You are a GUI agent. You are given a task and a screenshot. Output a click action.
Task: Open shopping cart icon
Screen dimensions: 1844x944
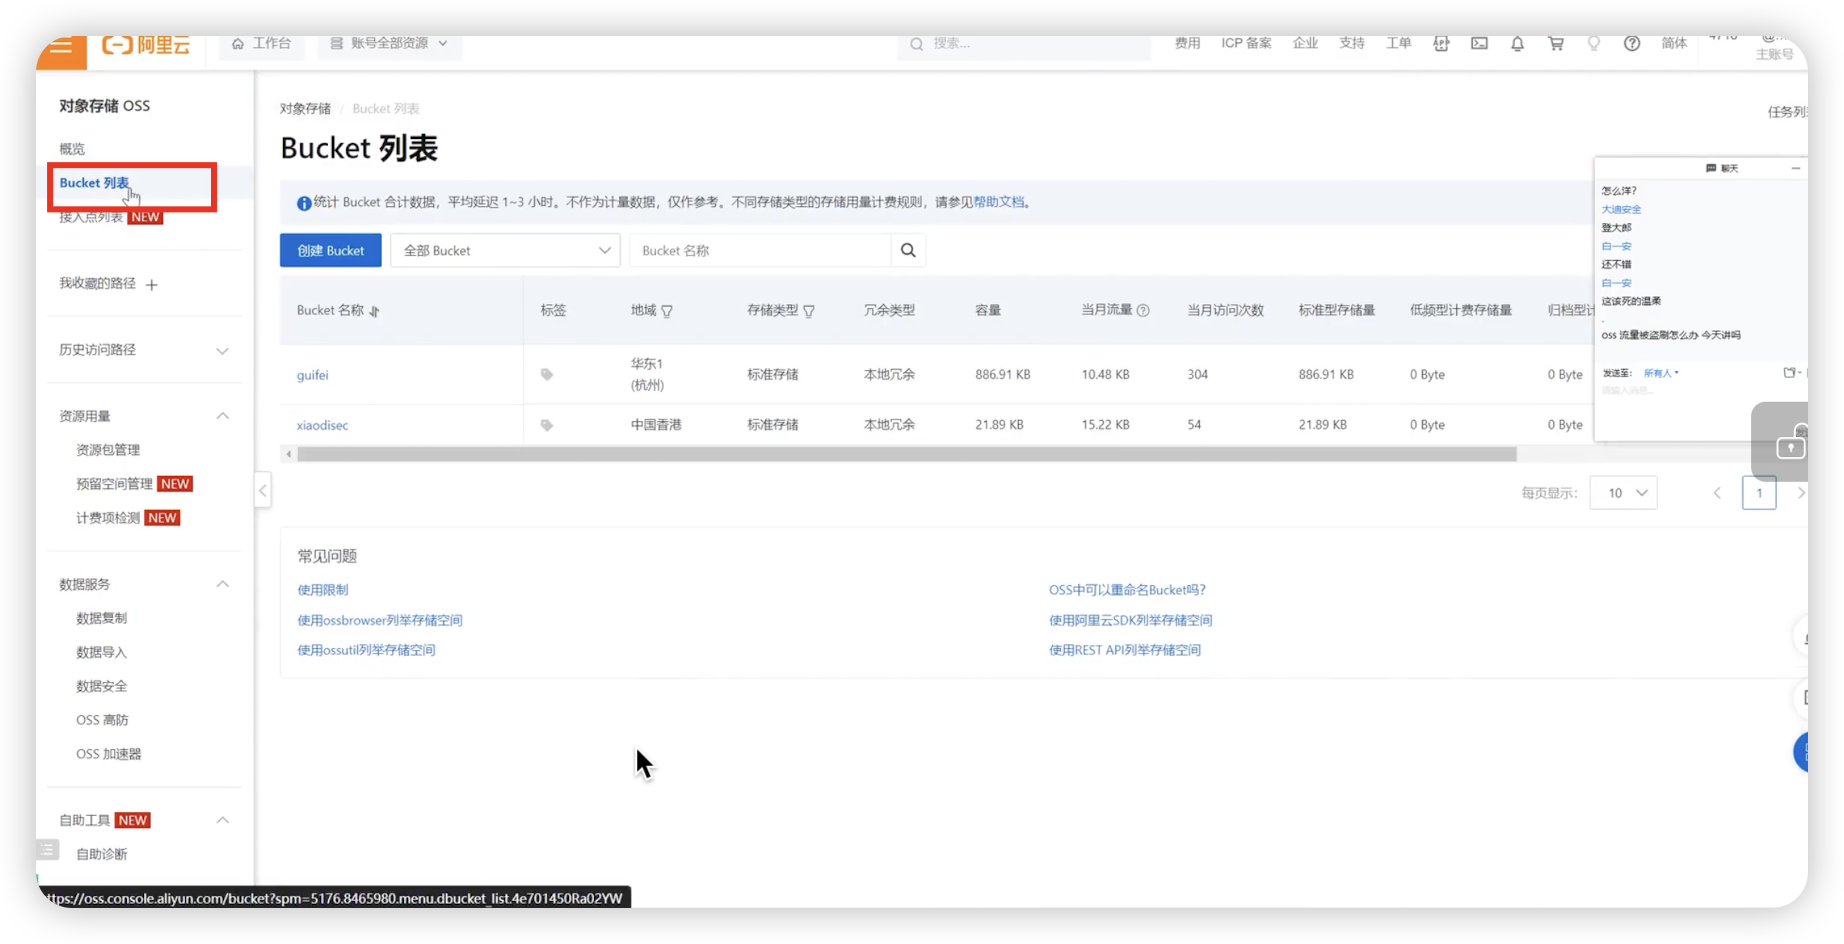[x=1556, y=44]
